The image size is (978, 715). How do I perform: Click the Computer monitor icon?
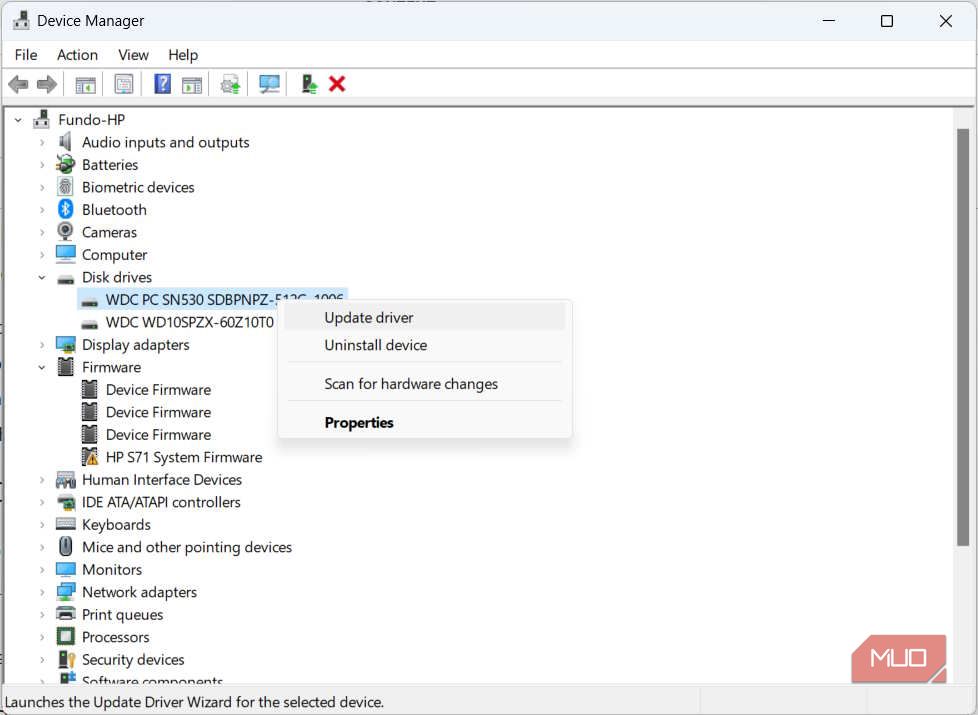coord(65,254)
